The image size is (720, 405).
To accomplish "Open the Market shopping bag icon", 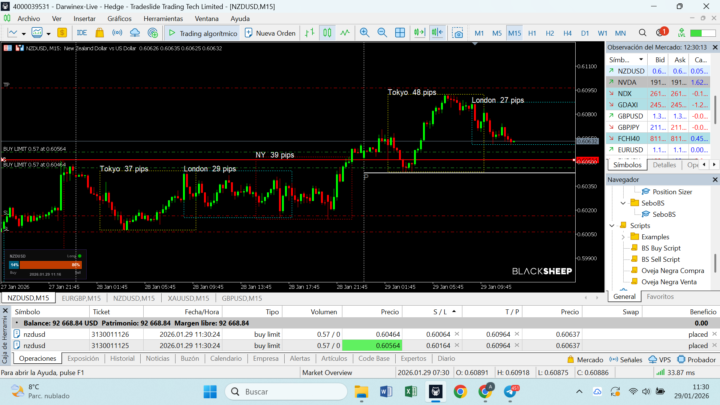I will pos(99,33).
